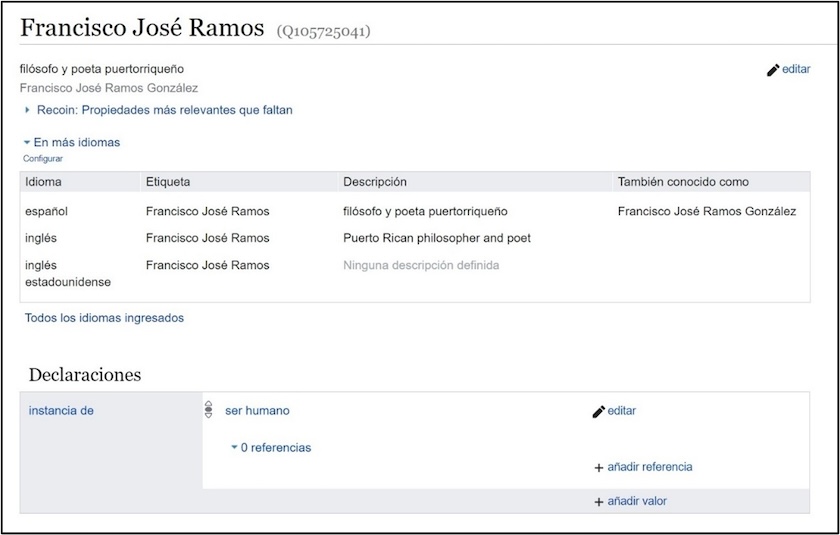Viewport: 840px width, 535px height.
Task: Open the 'ser humano' item link
Action: pos(257,410)
